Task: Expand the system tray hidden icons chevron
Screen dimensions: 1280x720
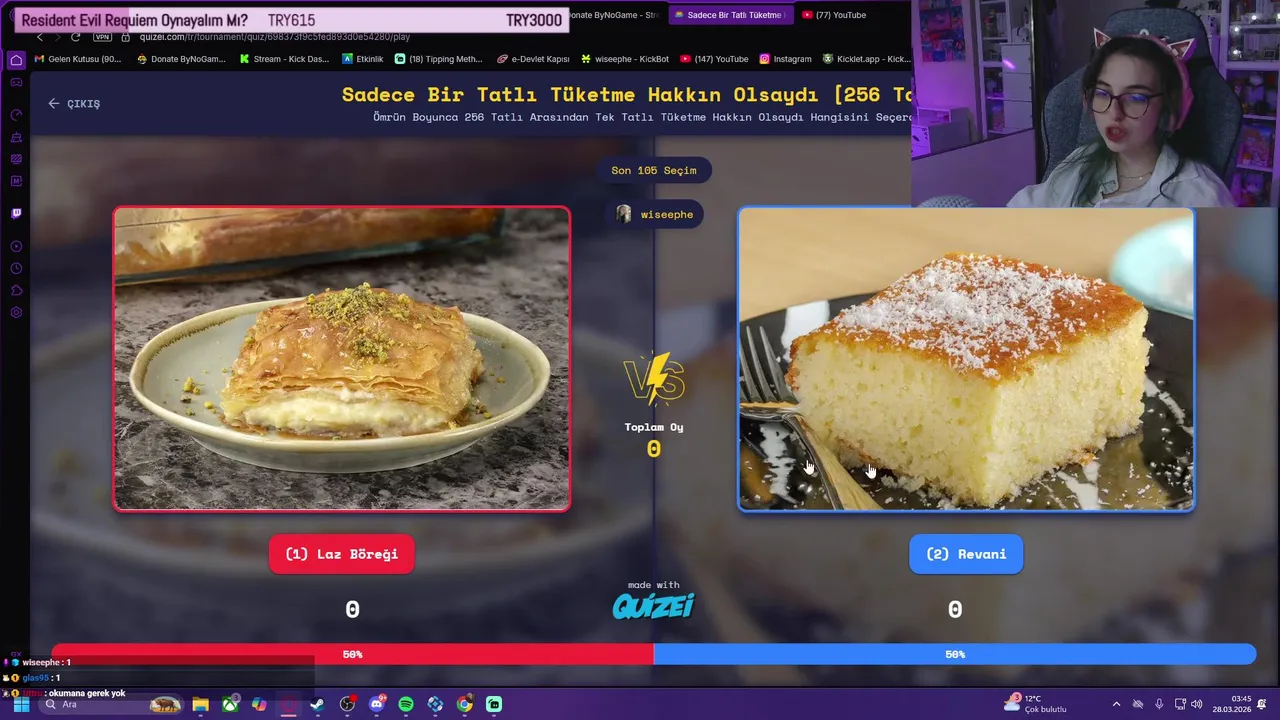Action: coord(1117,704)
